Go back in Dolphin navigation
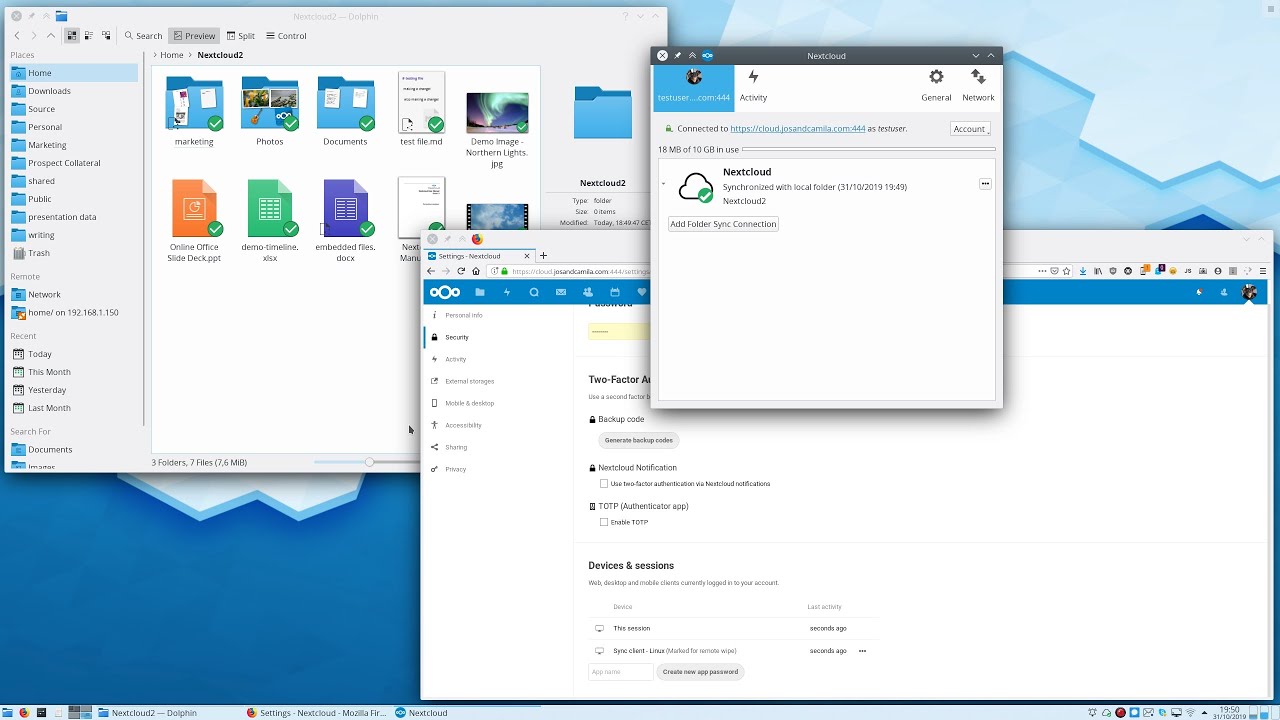The image size is (1280, 720). click(16, 35)
